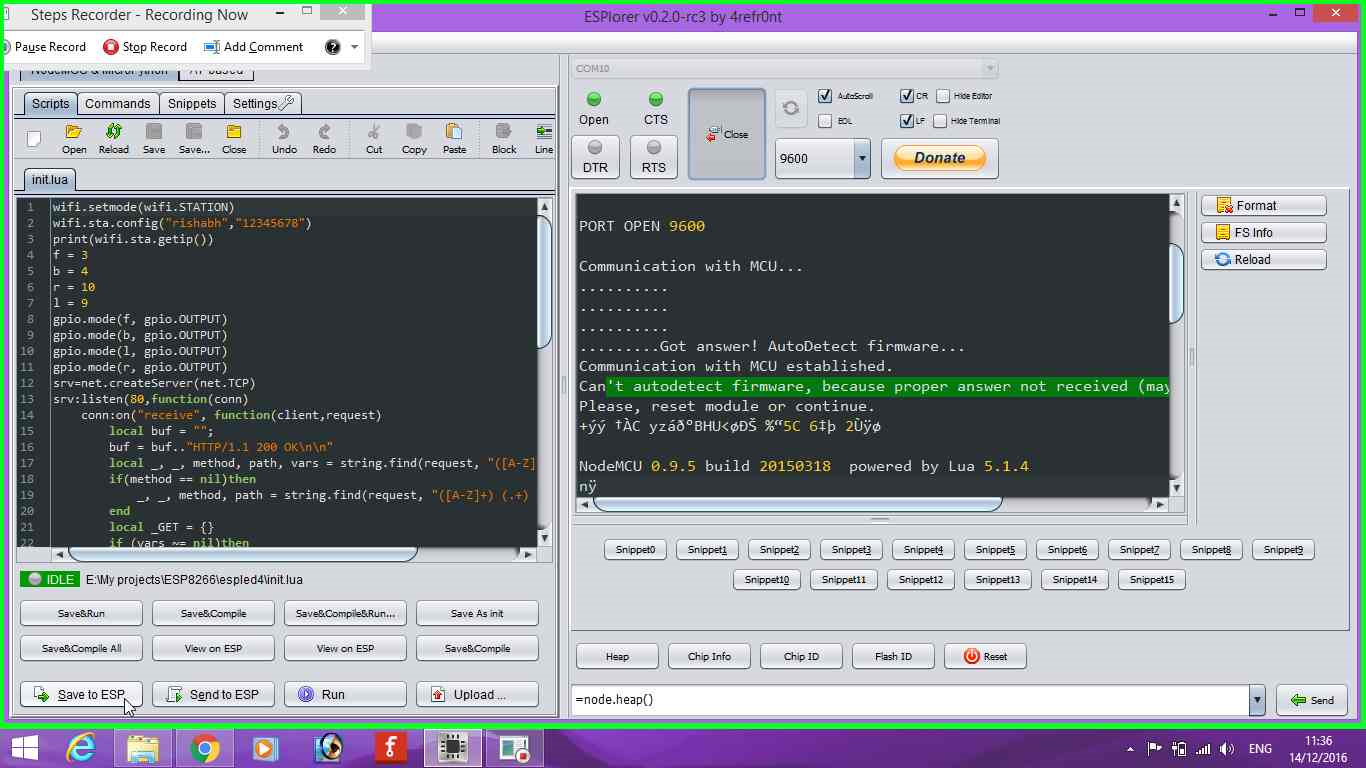The width and height of the screenshot is (1366, 768).
Task: Stop Record in Steps Recorder
Action: point(145,47)
